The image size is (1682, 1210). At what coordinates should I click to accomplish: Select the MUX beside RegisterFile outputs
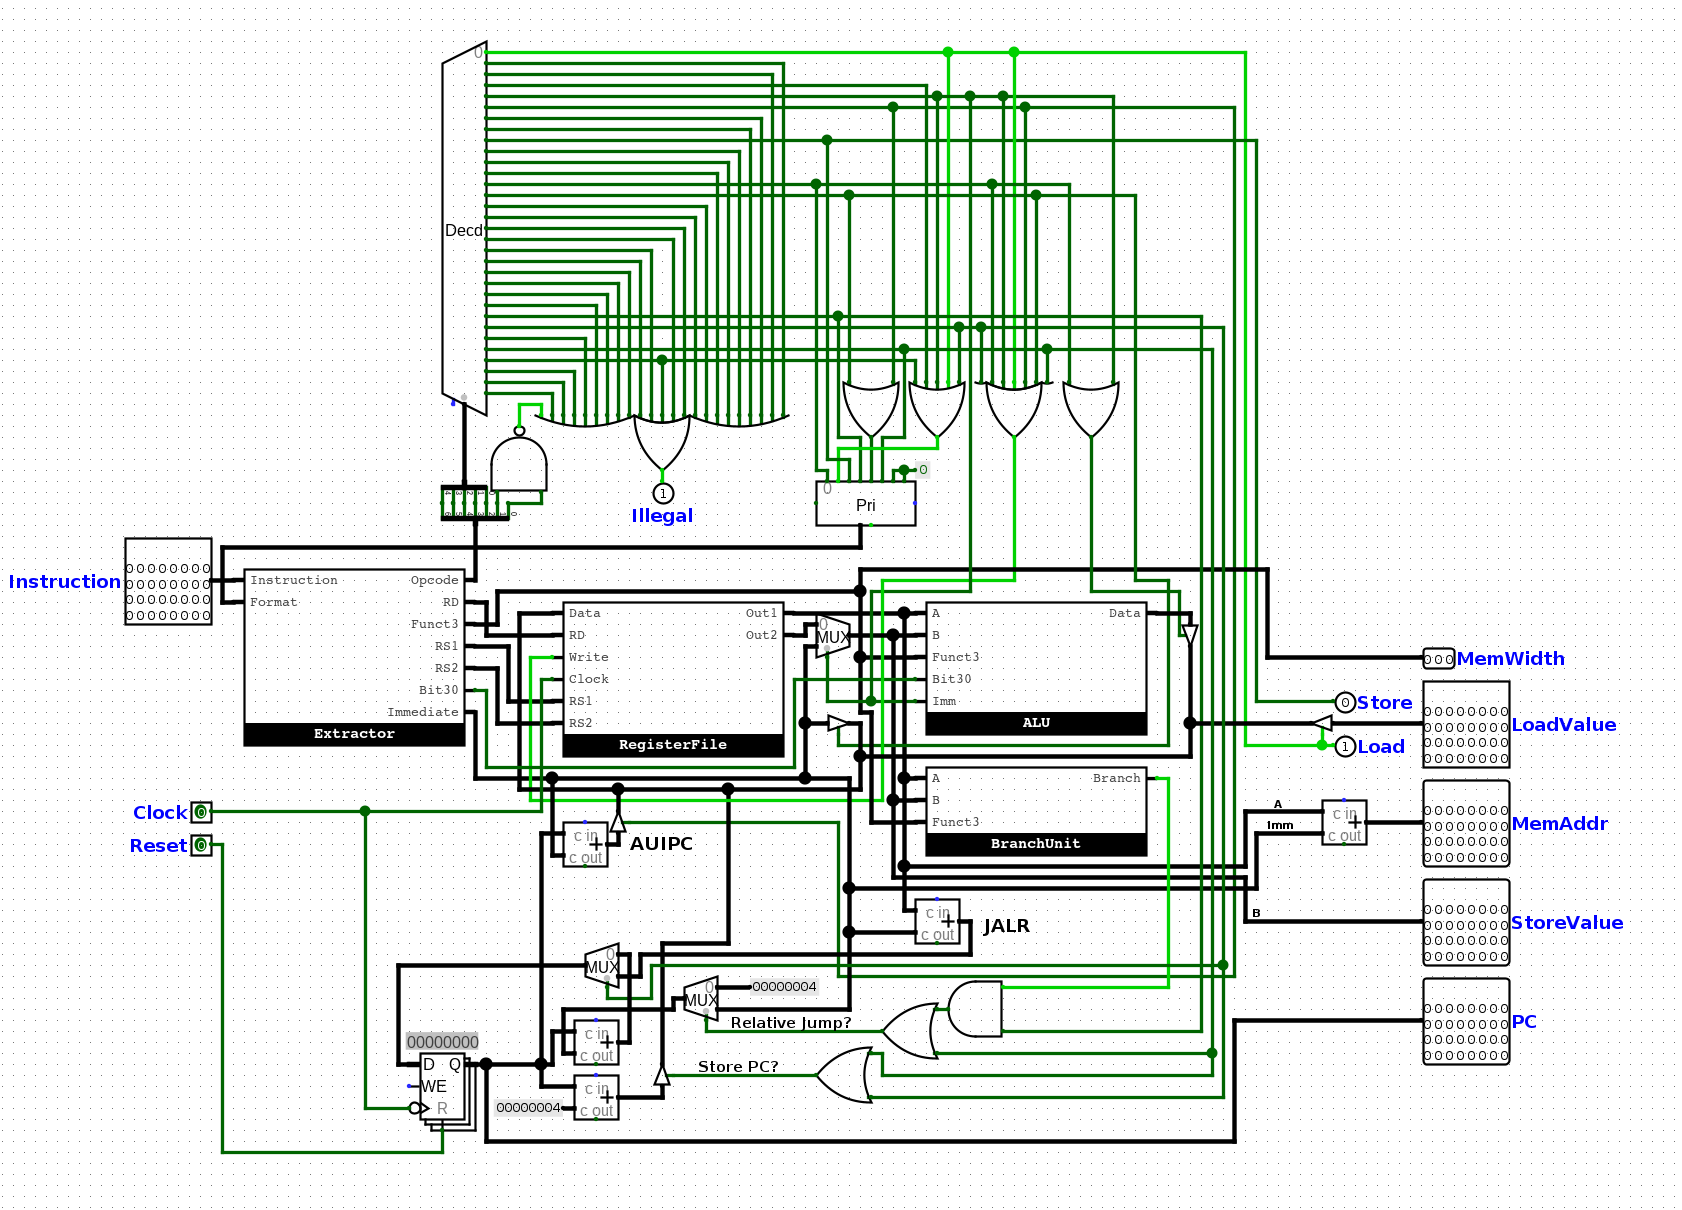[832, 636]
